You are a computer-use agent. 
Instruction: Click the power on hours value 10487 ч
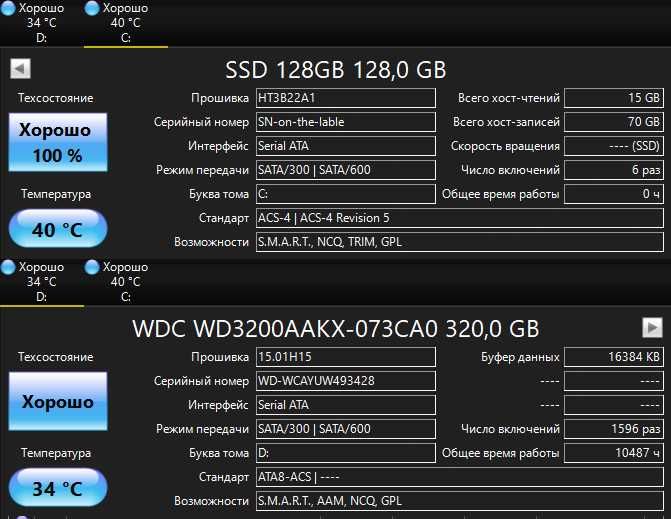(614, 453)
